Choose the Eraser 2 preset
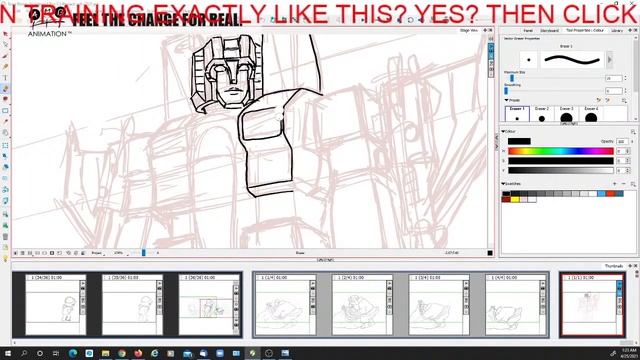This screenshot has width=640, height=360. [x=542, y=113]
